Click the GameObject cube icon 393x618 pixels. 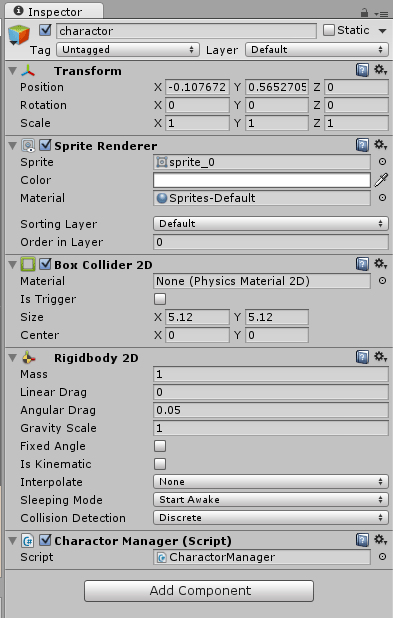coord(19,35)
